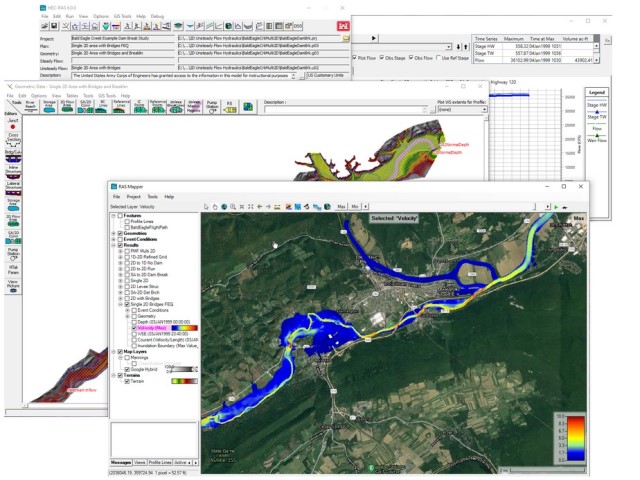Toggle the Features checkbox in layer tree

pyautogui.click(x=120, y=216)
